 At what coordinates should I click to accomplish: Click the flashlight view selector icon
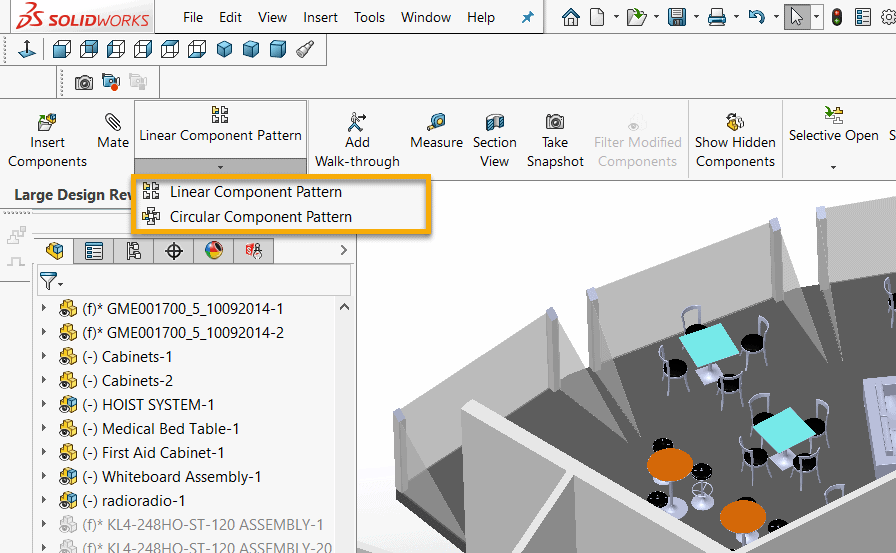coord(305,50)
